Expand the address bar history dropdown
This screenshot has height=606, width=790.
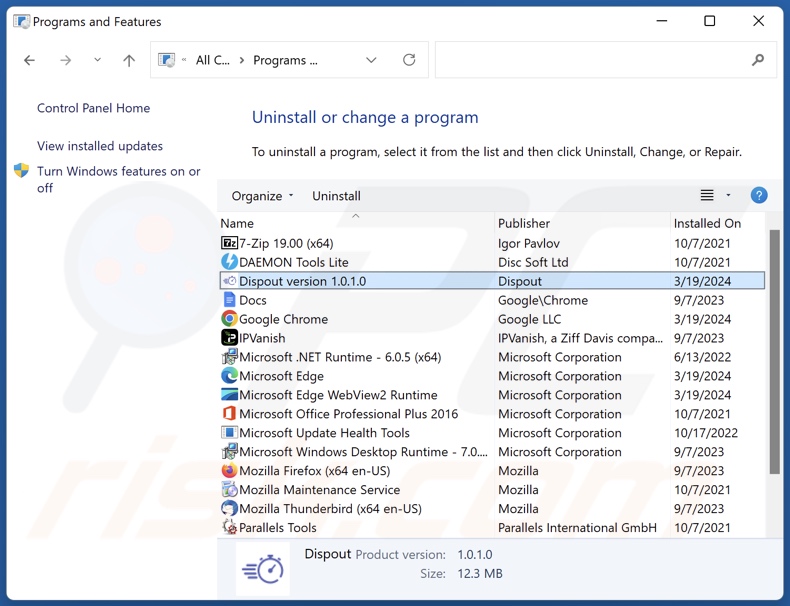click(371, 60)
